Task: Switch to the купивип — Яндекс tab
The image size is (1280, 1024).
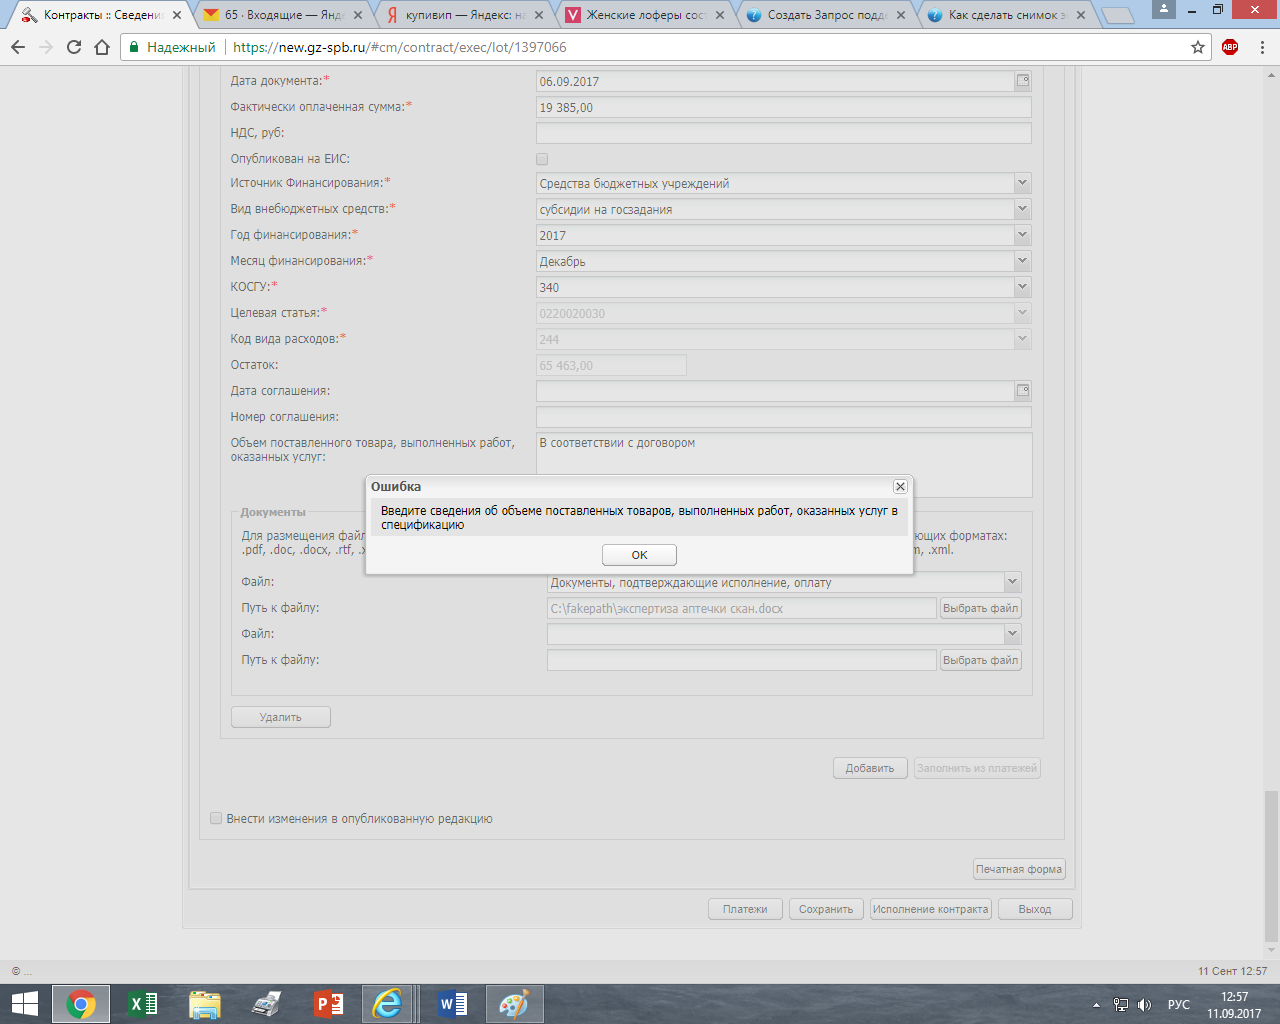Action: (x=464, y=15)
